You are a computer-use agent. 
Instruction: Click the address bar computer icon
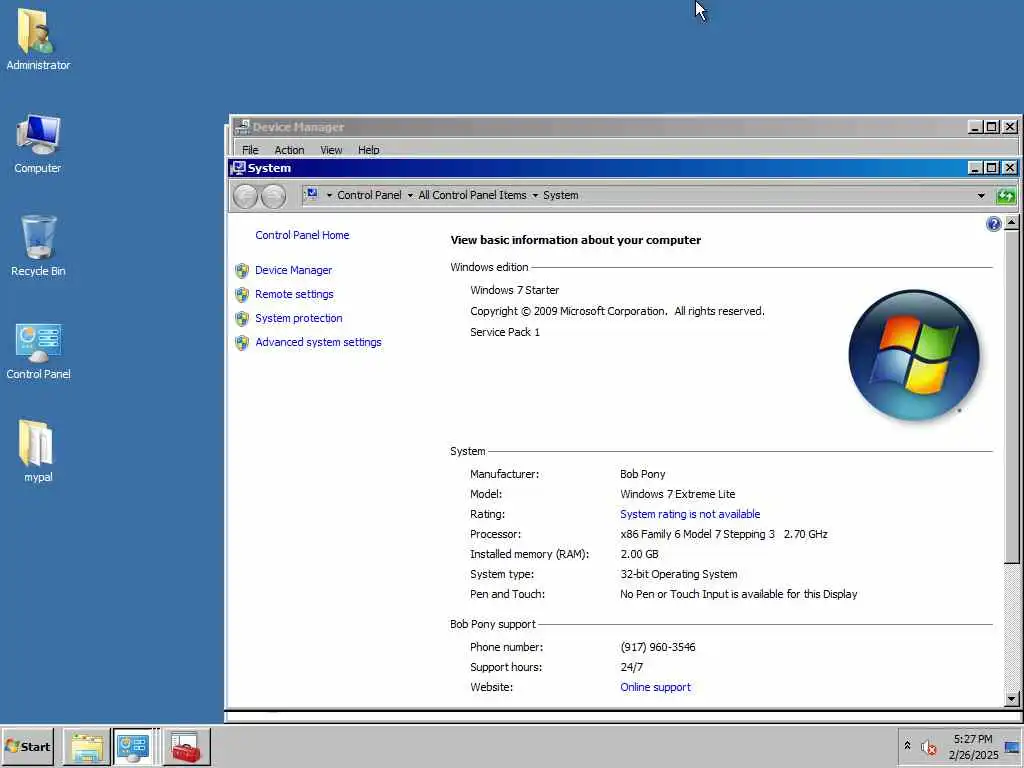pos(312,194)
